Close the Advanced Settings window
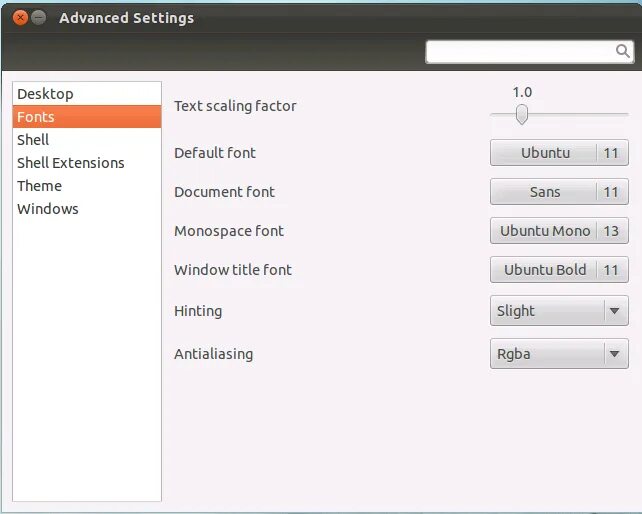The image size is (642, 514). point(20,18)
